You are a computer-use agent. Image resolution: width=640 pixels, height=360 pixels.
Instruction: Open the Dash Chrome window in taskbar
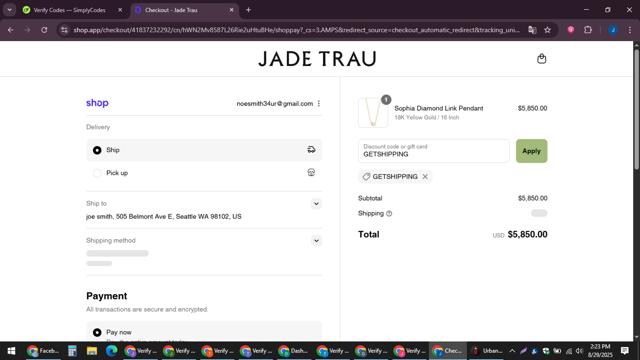click(293, 351)
